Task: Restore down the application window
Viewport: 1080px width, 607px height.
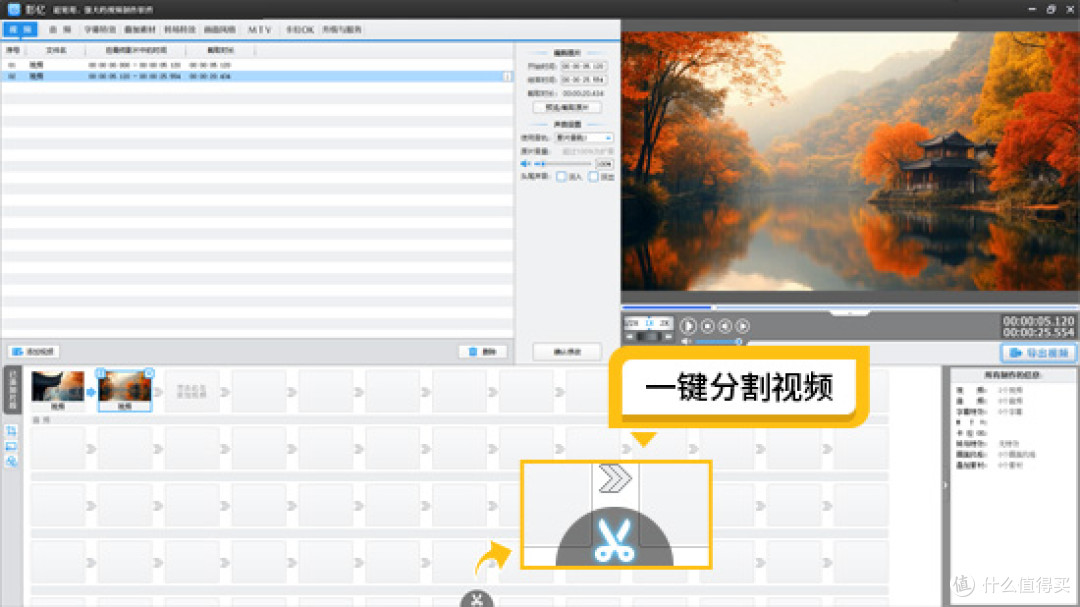Action: 1051,9
